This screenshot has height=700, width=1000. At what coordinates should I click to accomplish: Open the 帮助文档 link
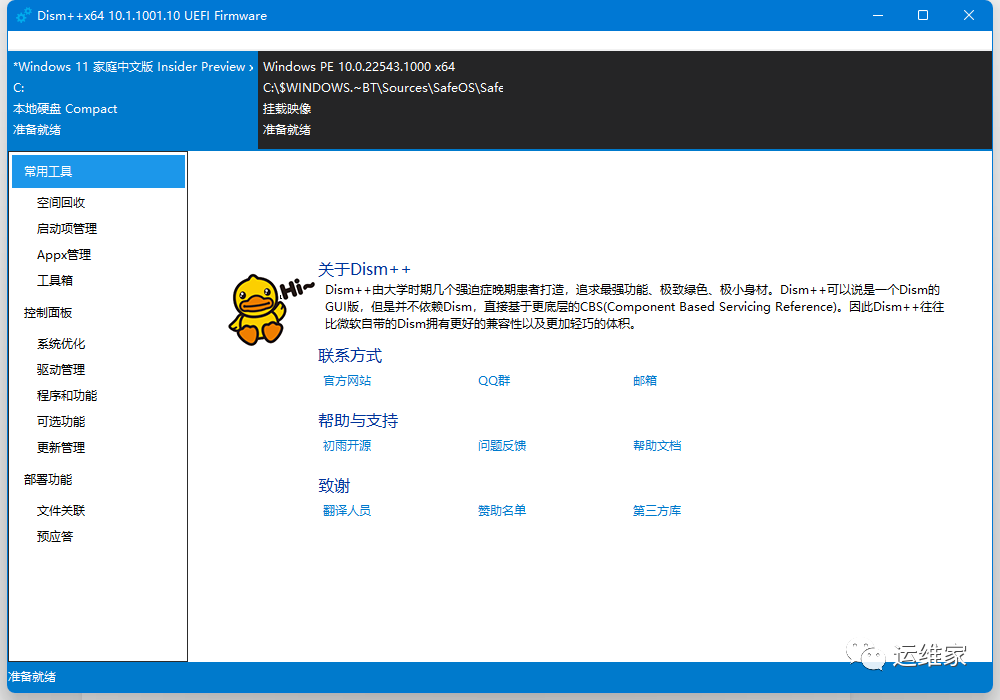click(657, 446)
